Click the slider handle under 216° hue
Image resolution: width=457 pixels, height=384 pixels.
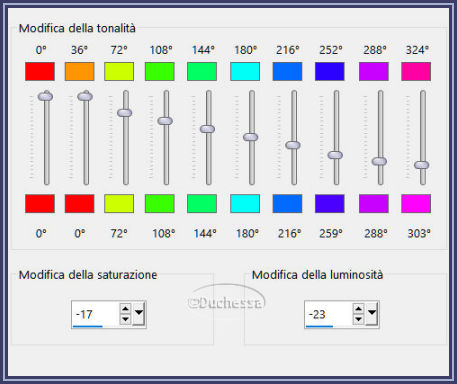[293, 145]
